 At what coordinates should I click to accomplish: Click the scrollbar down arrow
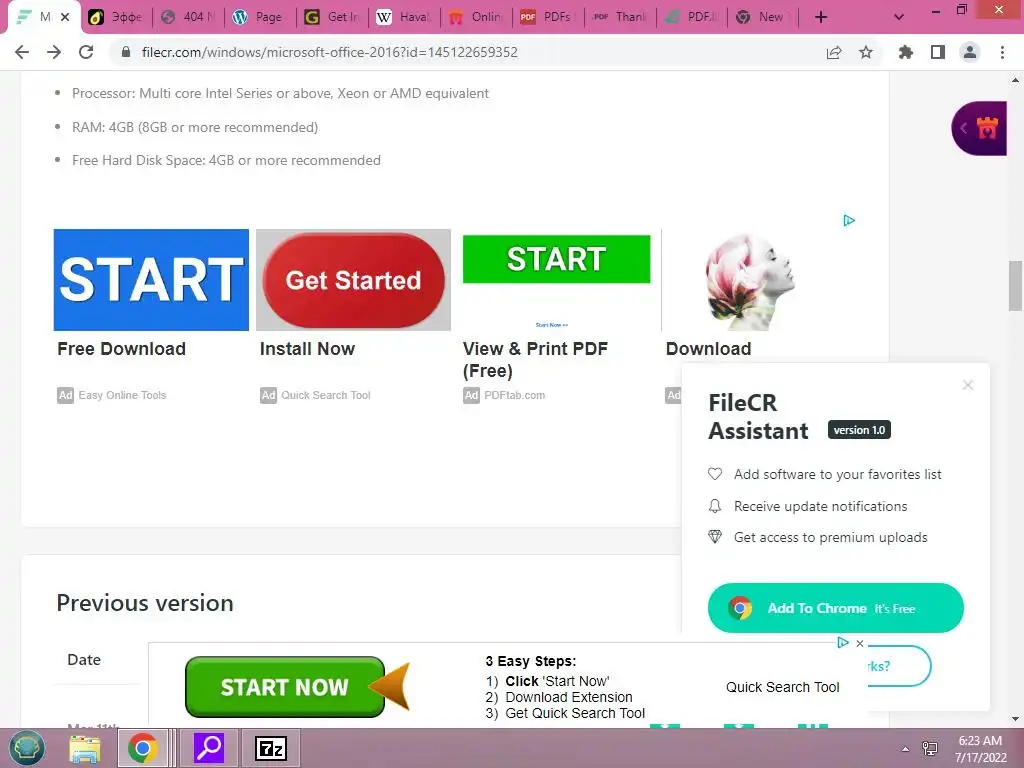click(1016, 719)
